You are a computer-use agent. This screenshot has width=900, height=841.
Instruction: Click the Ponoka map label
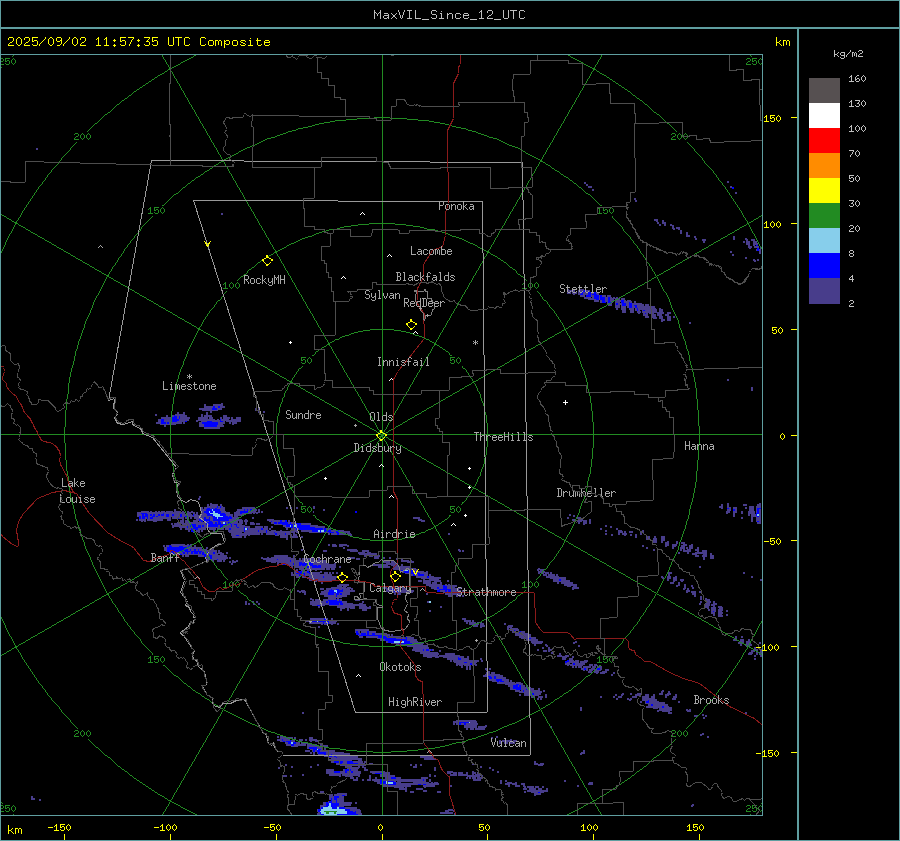point(456,206)
